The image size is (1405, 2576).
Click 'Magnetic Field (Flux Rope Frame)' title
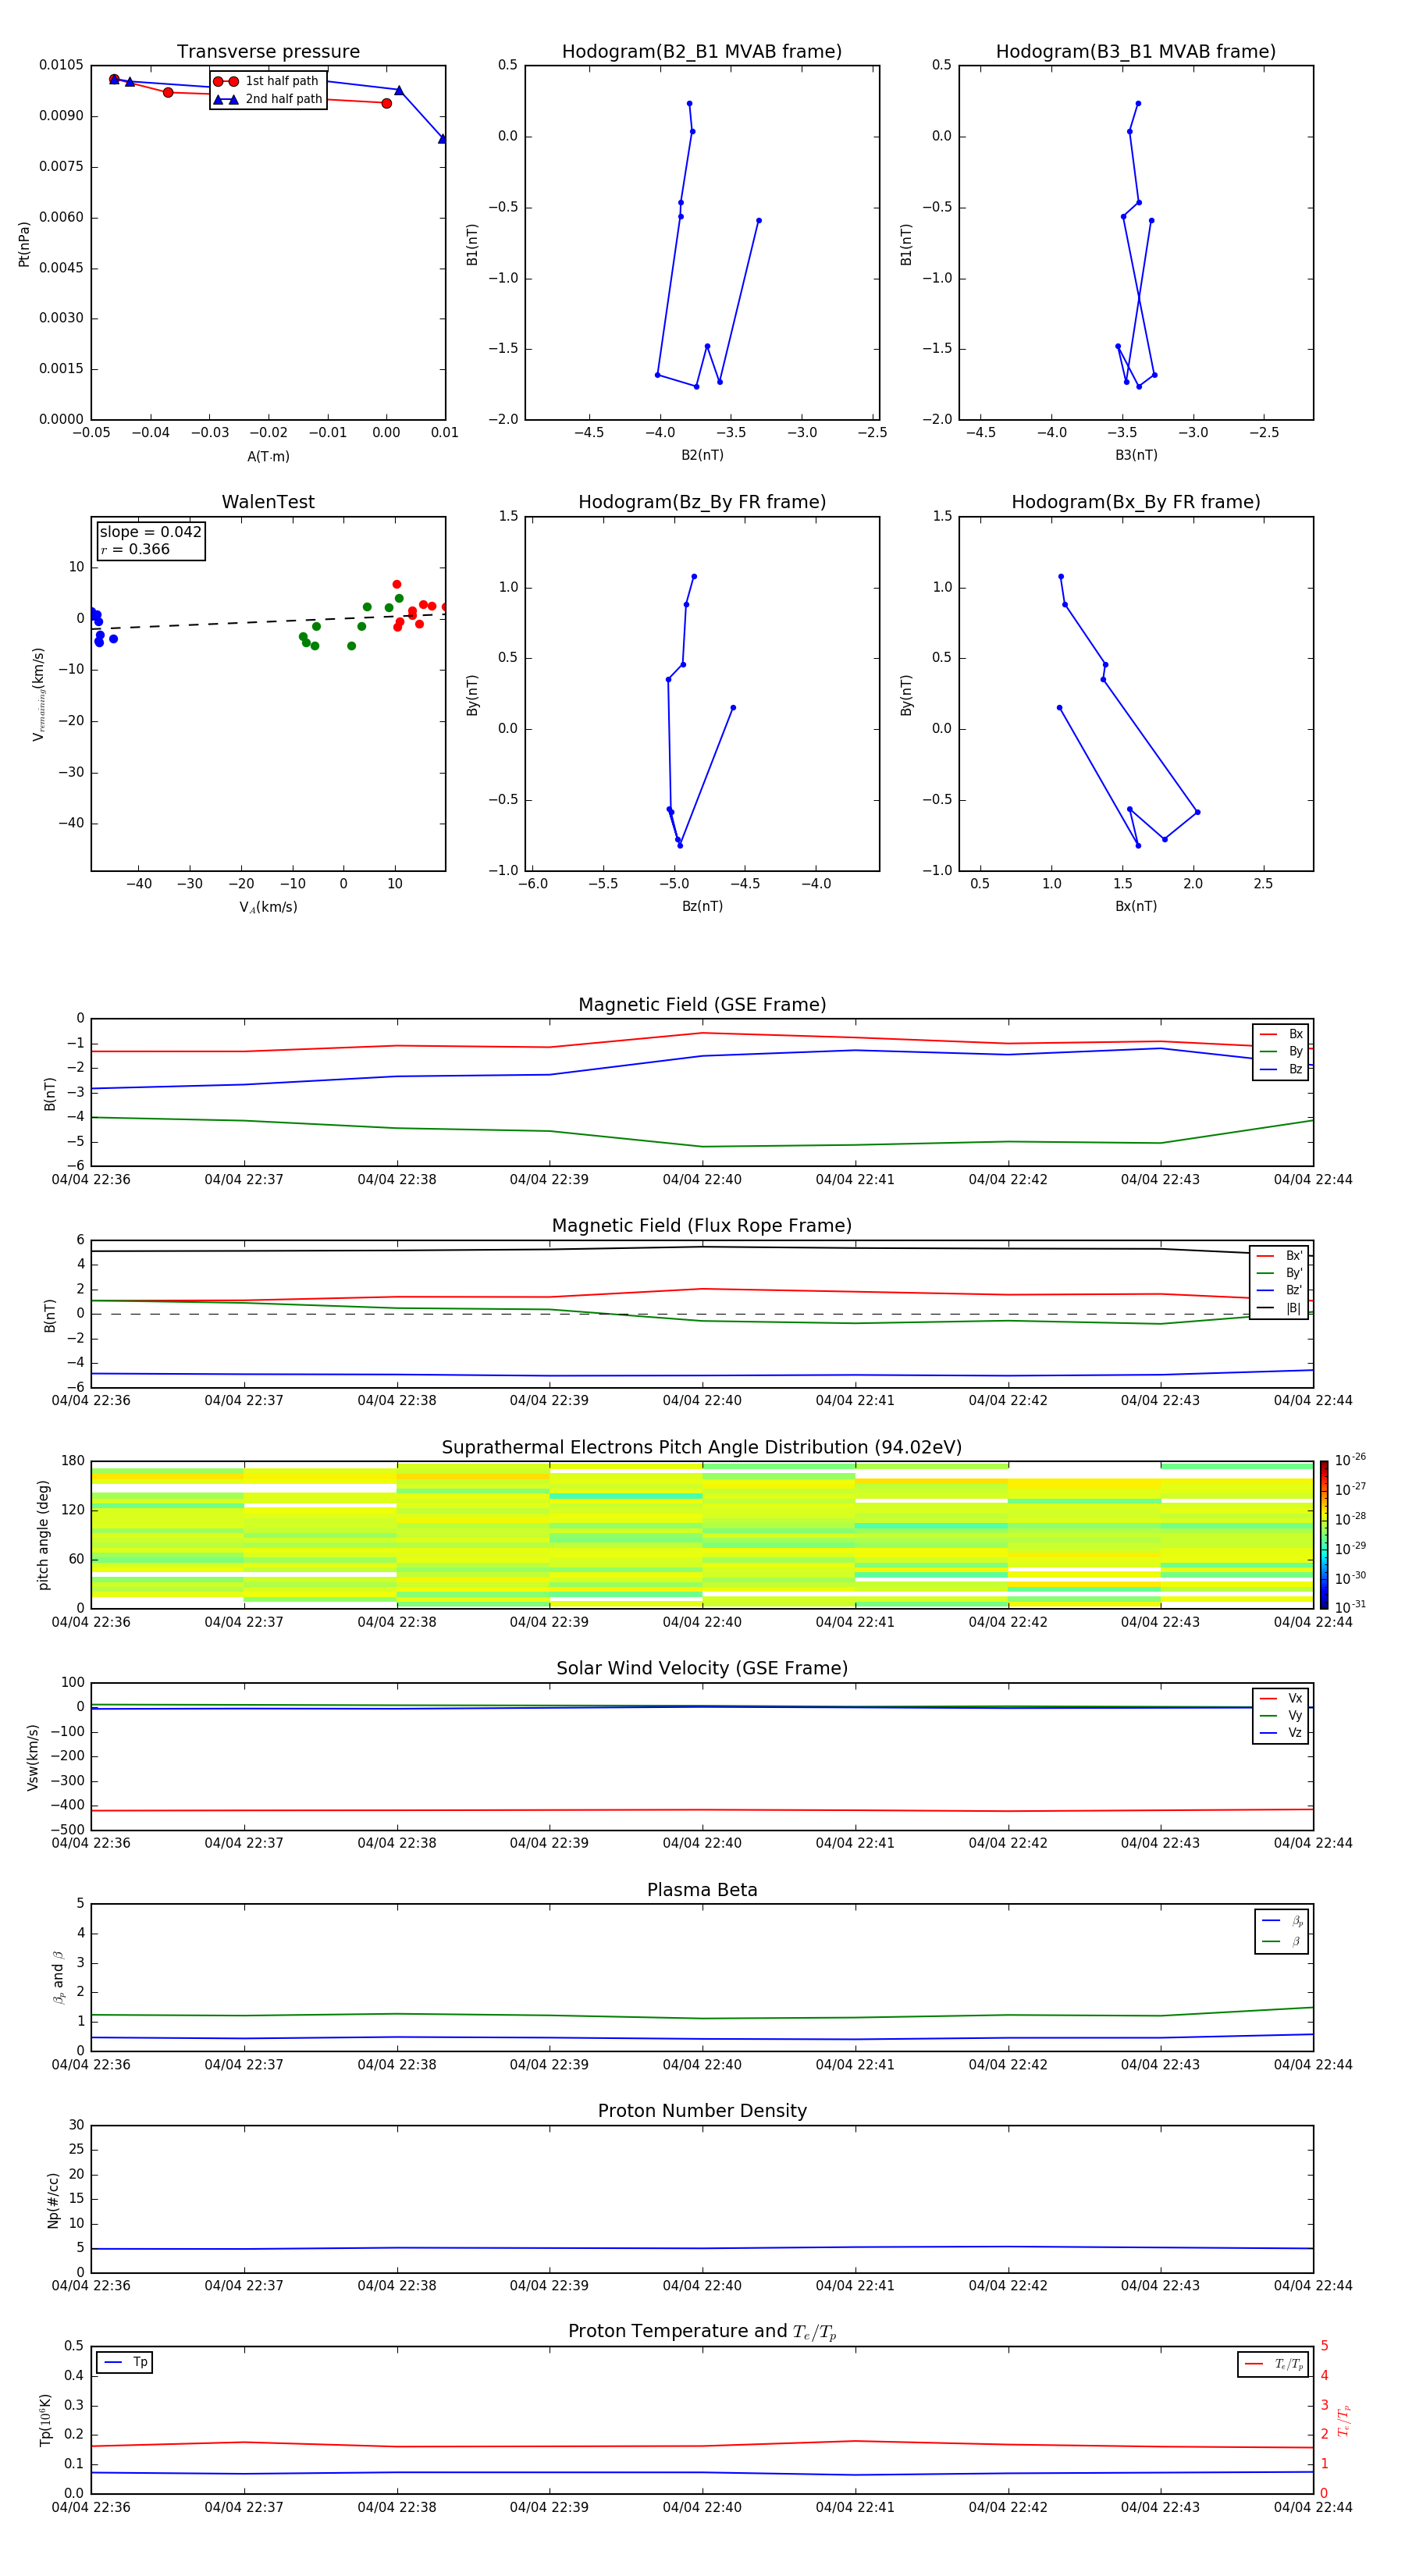point(702,1226)
